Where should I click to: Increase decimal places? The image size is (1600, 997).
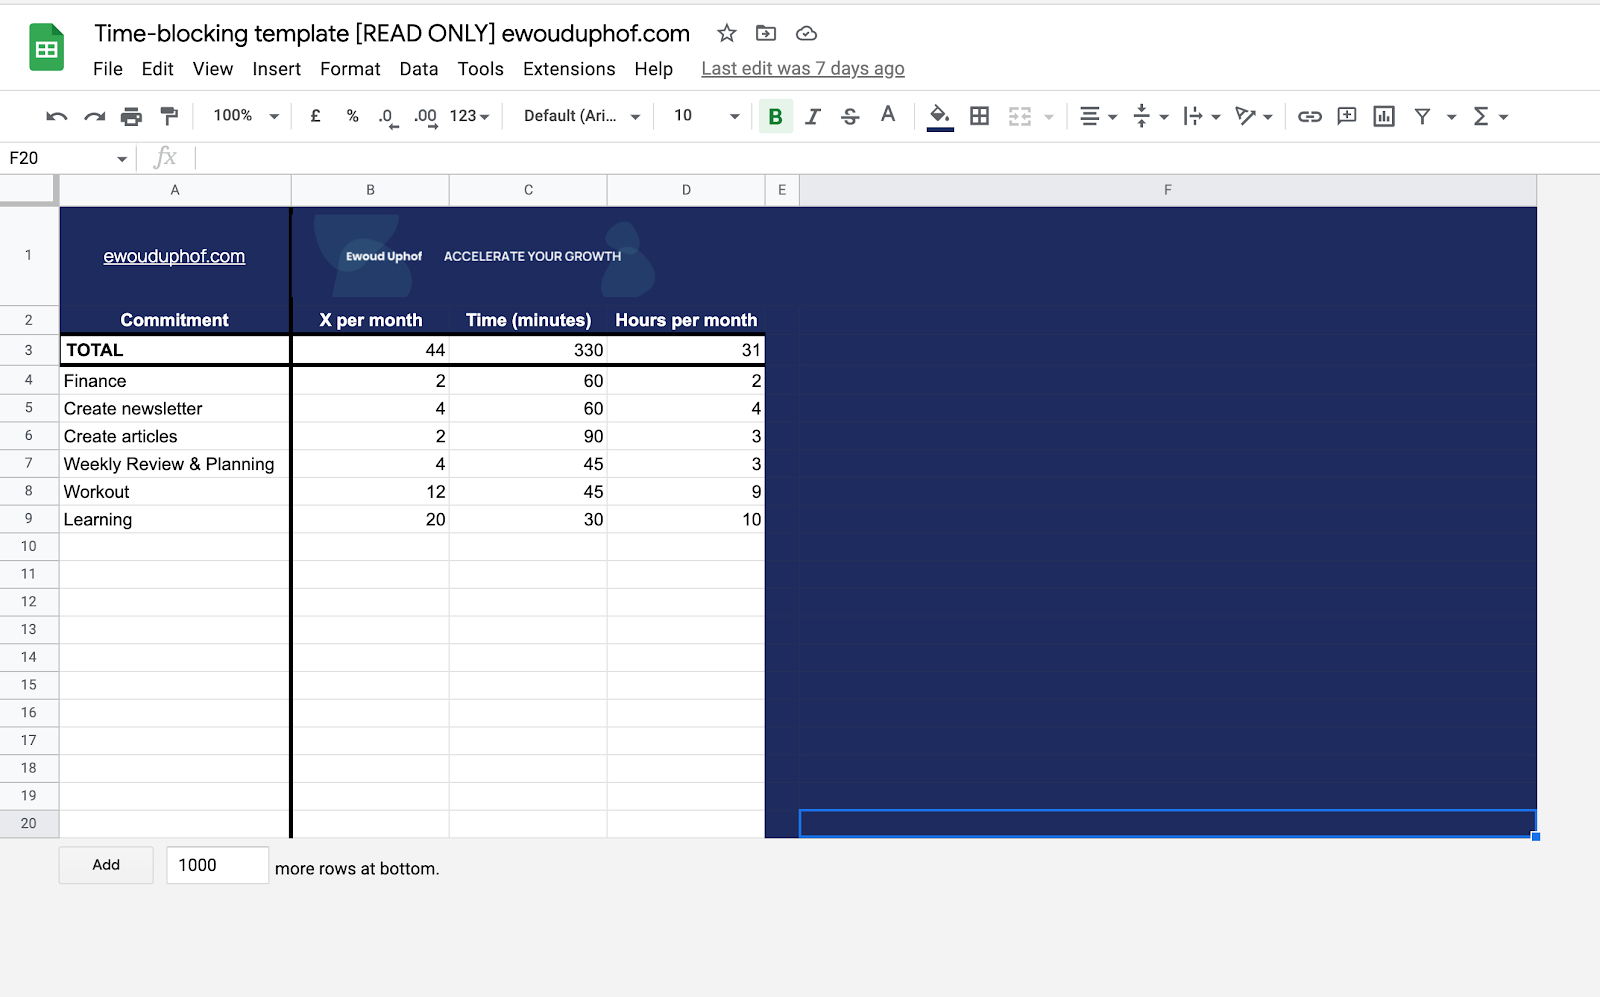[425, 117]
